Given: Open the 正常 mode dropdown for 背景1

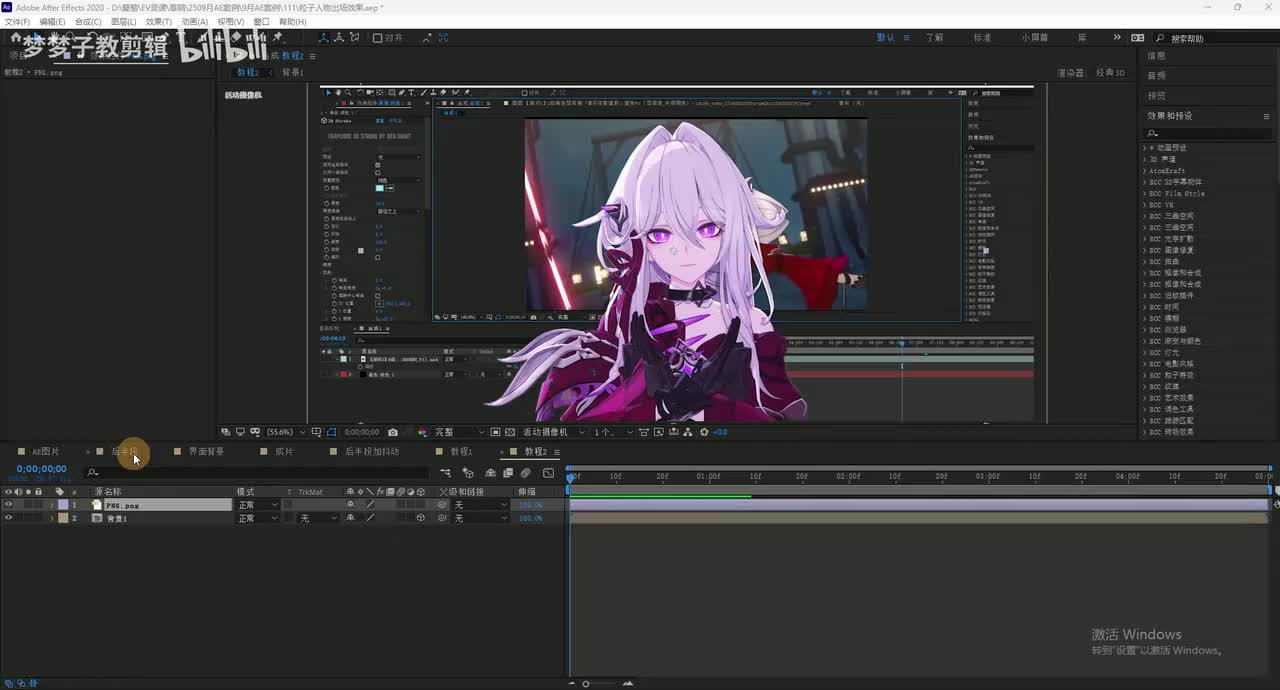Looking at the screenshot, I should [257, 518].
